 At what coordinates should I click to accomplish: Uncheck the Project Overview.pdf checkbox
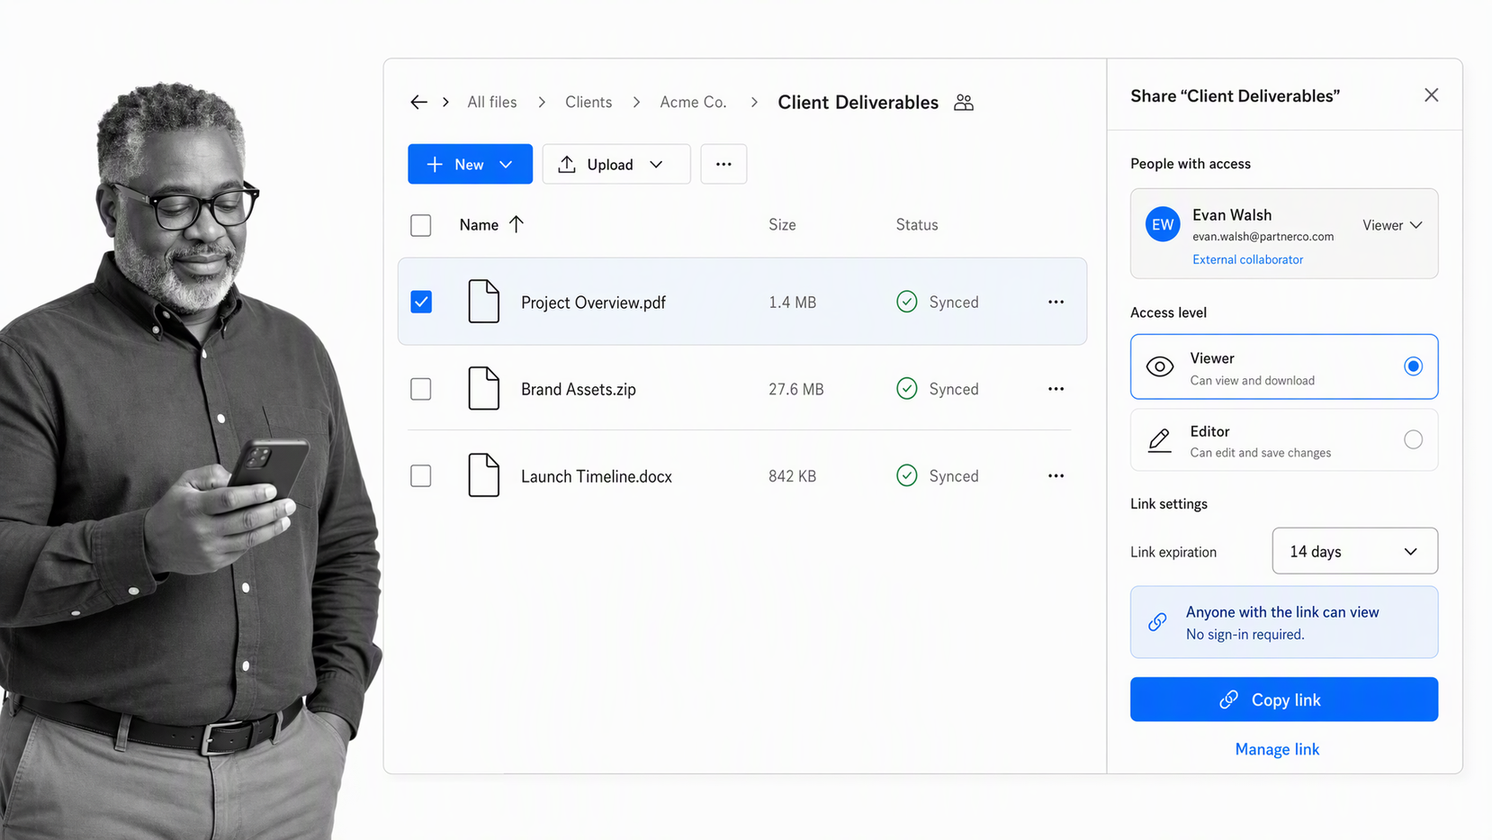pyautogui.click(x=421, y=302)
